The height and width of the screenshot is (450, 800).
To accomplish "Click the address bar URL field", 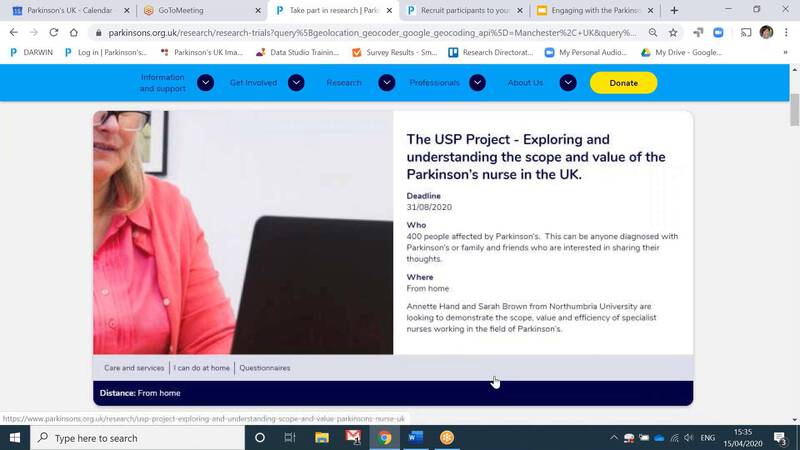I will click(x=372, y=33).
